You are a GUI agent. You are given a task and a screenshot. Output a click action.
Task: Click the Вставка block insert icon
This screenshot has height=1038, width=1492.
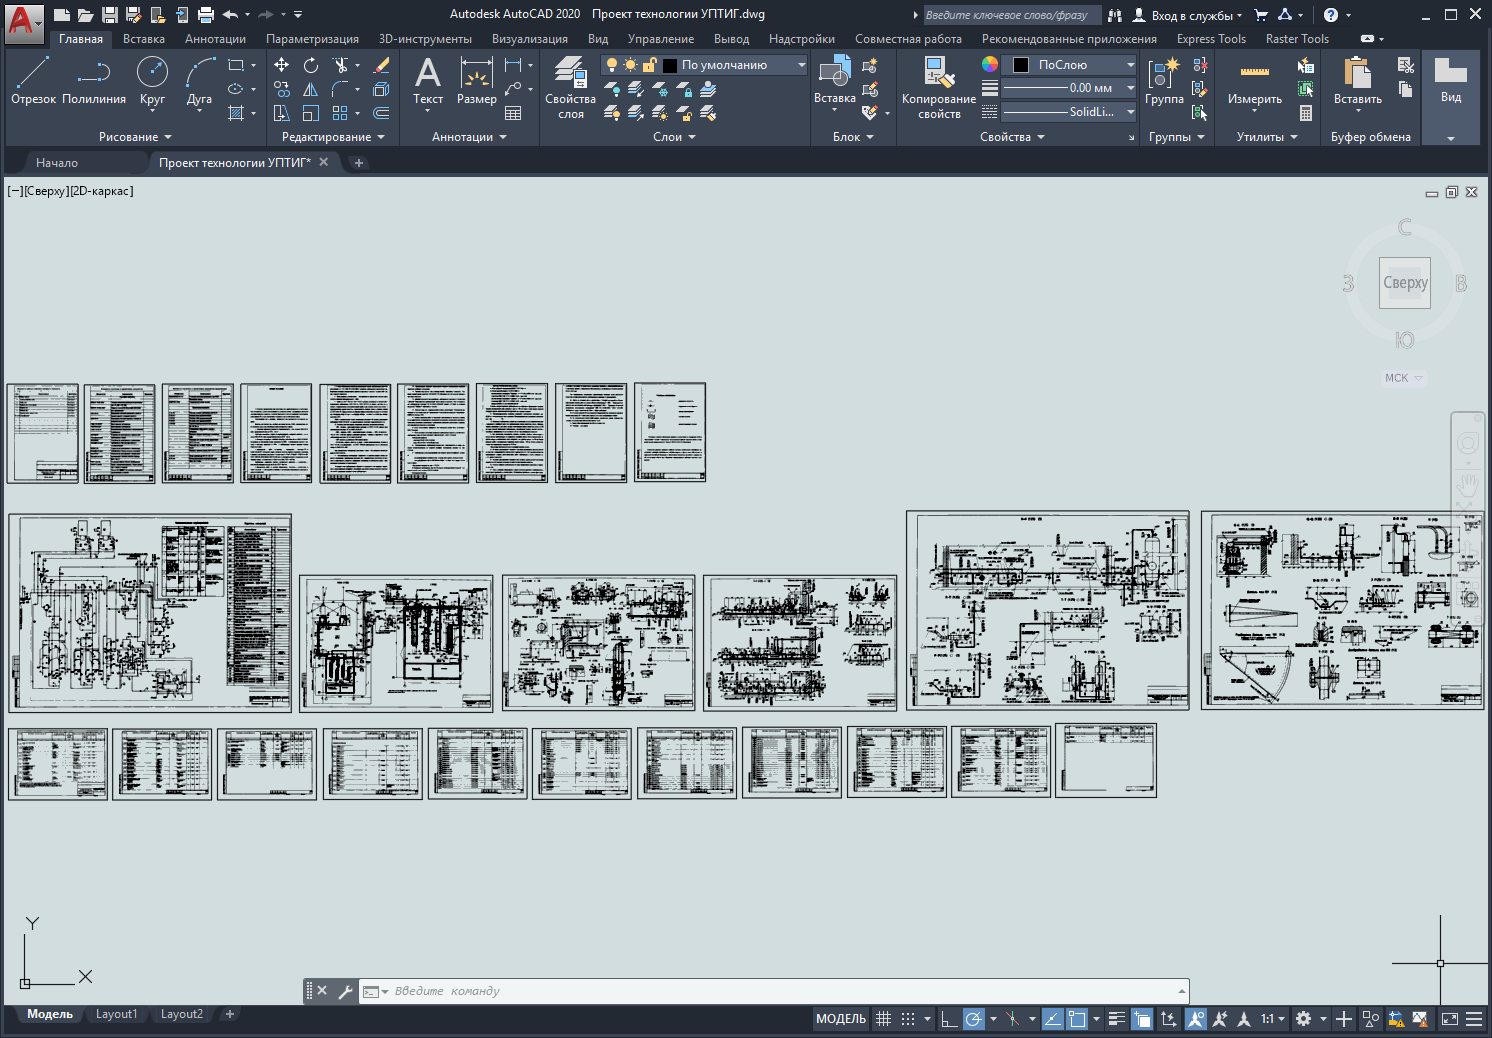[x=834, y=80]
